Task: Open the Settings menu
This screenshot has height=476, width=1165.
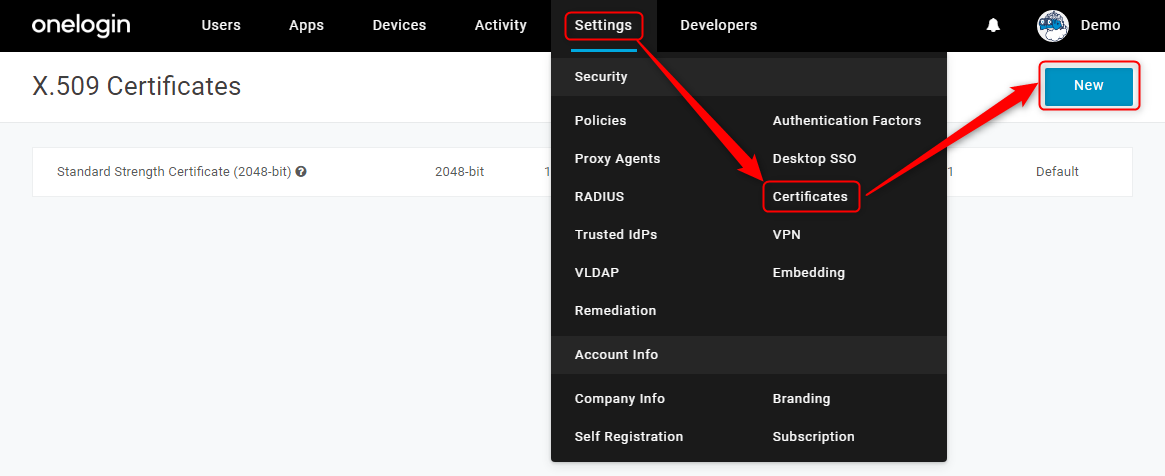Action: click(603, 25)
